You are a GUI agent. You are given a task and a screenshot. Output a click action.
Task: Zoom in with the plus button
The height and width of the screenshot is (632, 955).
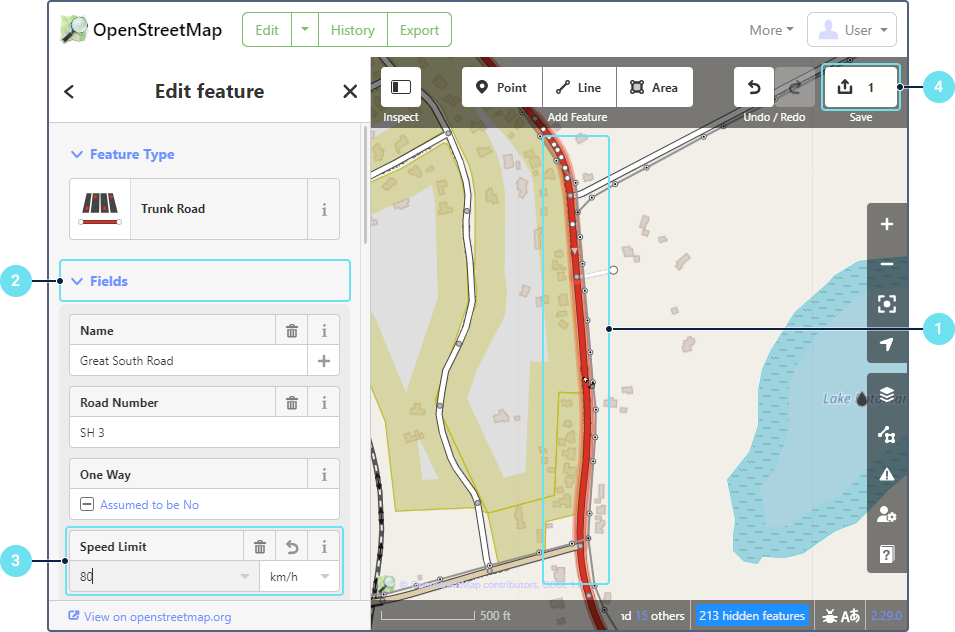click(886, 225)
